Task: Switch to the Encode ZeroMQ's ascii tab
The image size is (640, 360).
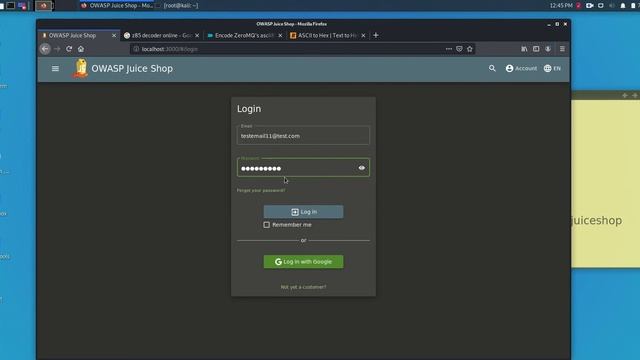Action: pyautogui.click(x=244, y=36)
